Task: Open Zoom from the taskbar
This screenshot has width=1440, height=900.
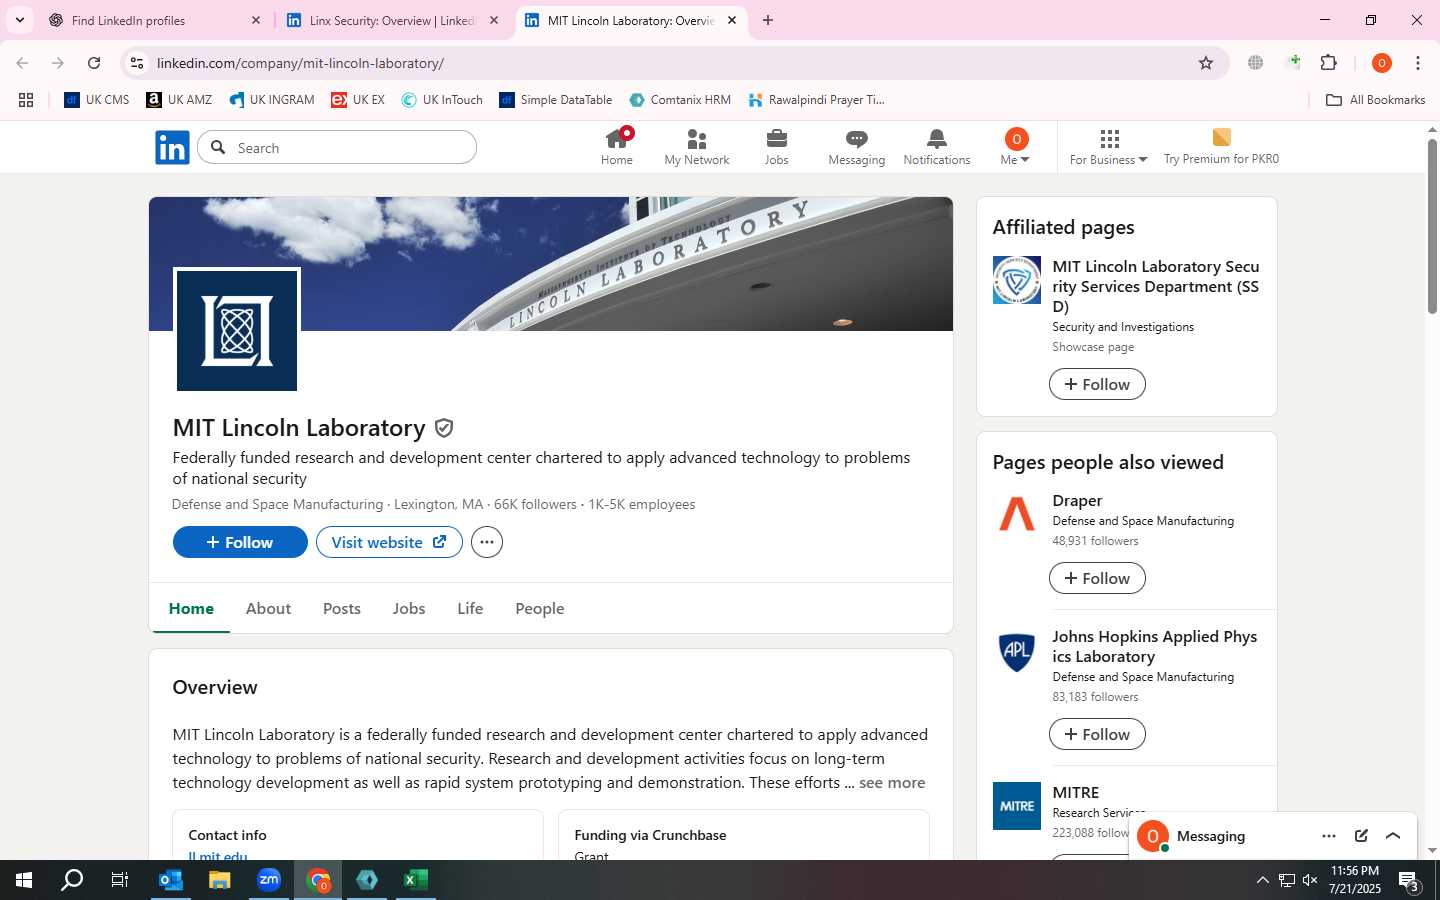Action: pos(269,880)
